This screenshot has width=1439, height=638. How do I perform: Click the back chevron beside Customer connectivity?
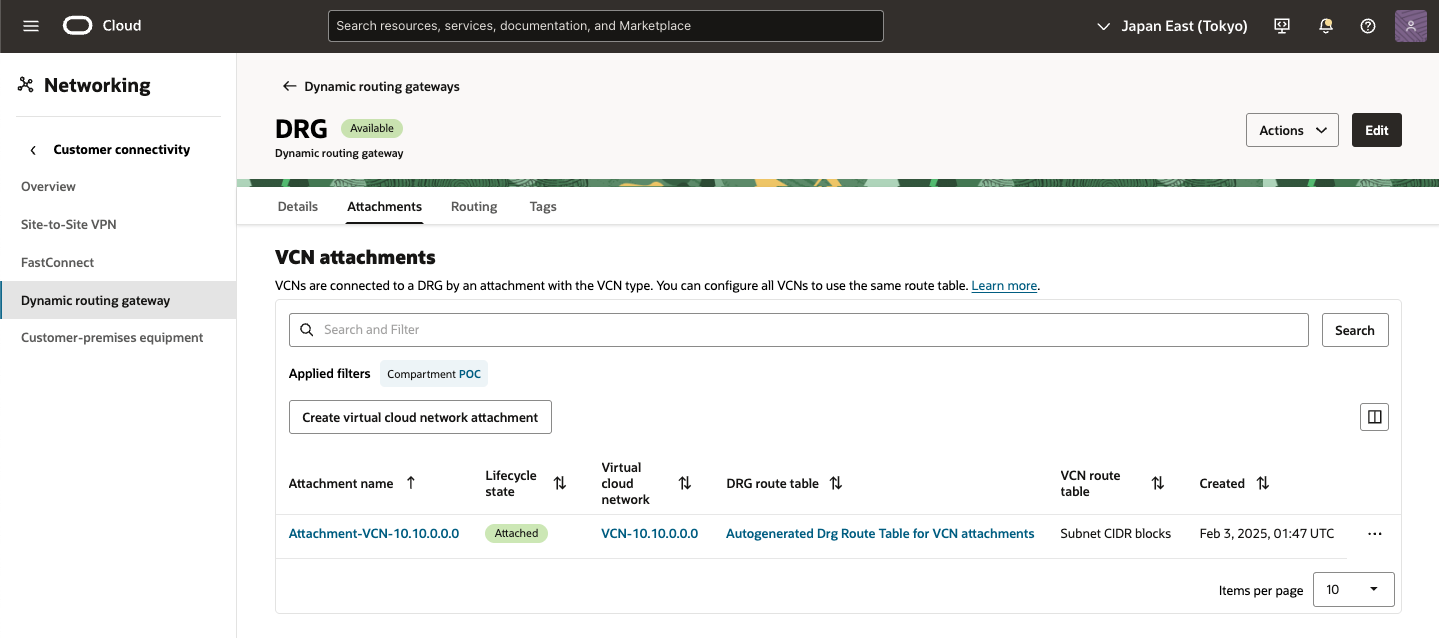pos(33,150)
